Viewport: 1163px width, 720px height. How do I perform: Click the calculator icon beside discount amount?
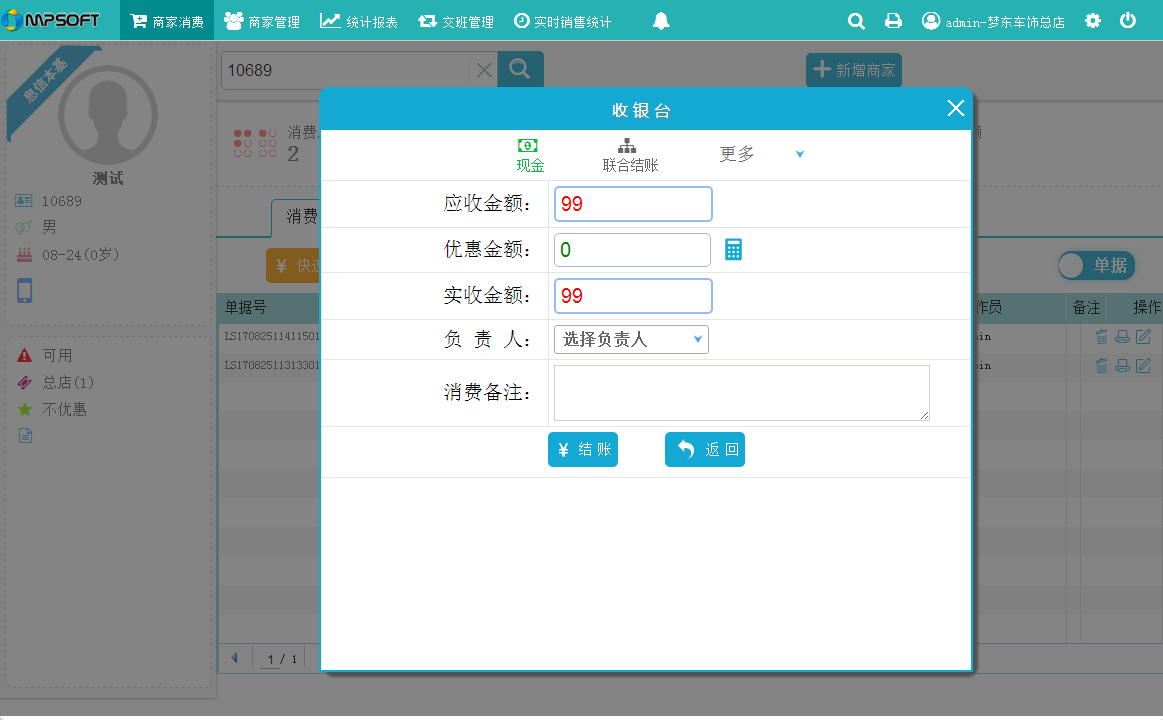click(x=733, y=250)
